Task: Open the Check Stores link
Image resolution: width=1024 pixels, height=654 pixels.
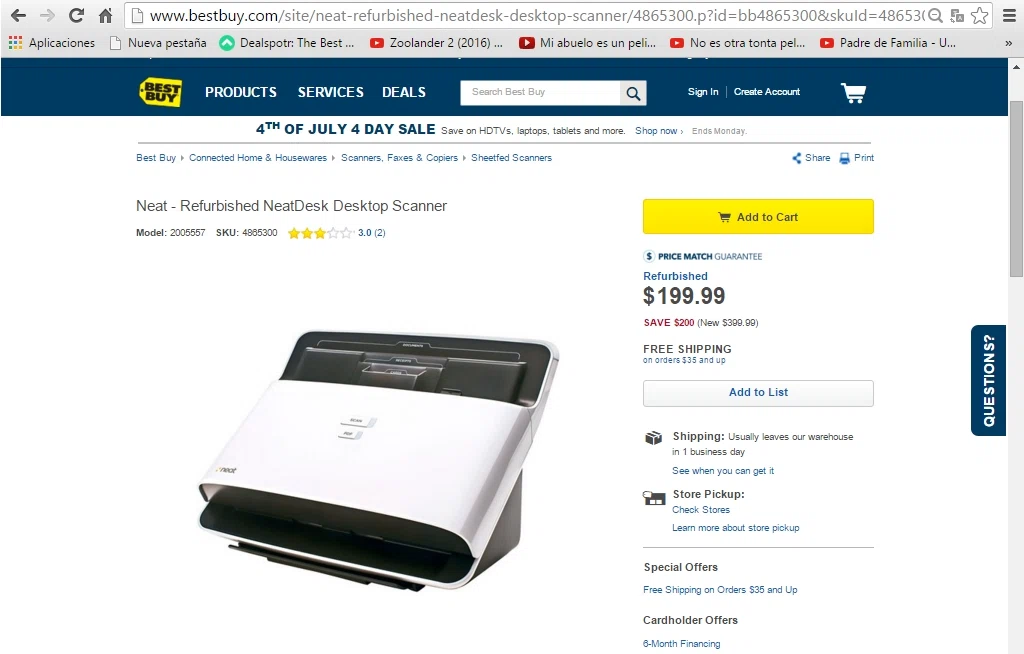Action: click(x=701, y=510)
